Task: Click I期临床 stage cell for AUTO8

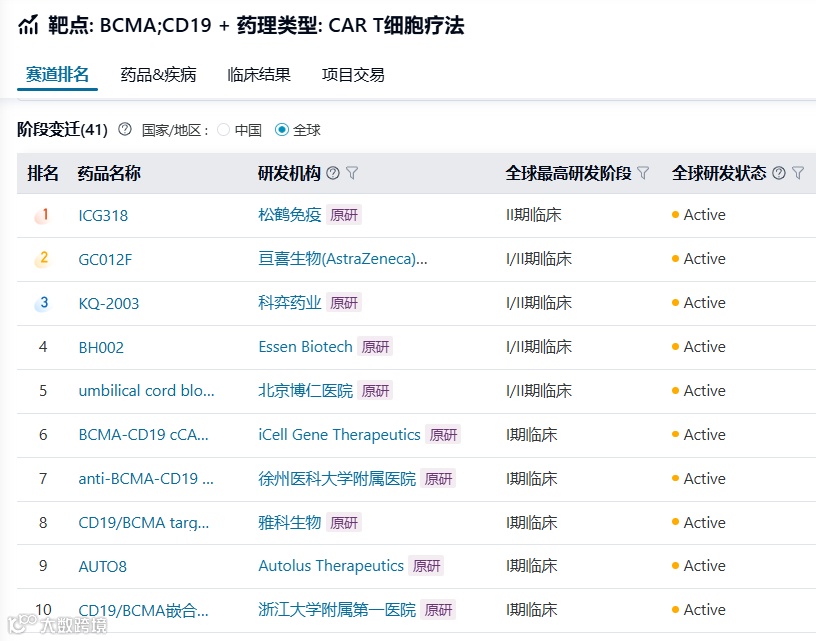Action: 532,566
